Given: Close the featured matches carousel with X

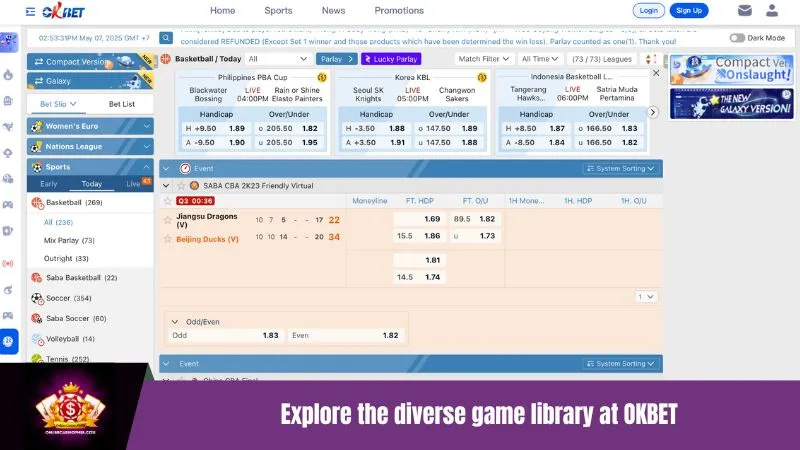Looking at the screenshot, I should (656, 73).
